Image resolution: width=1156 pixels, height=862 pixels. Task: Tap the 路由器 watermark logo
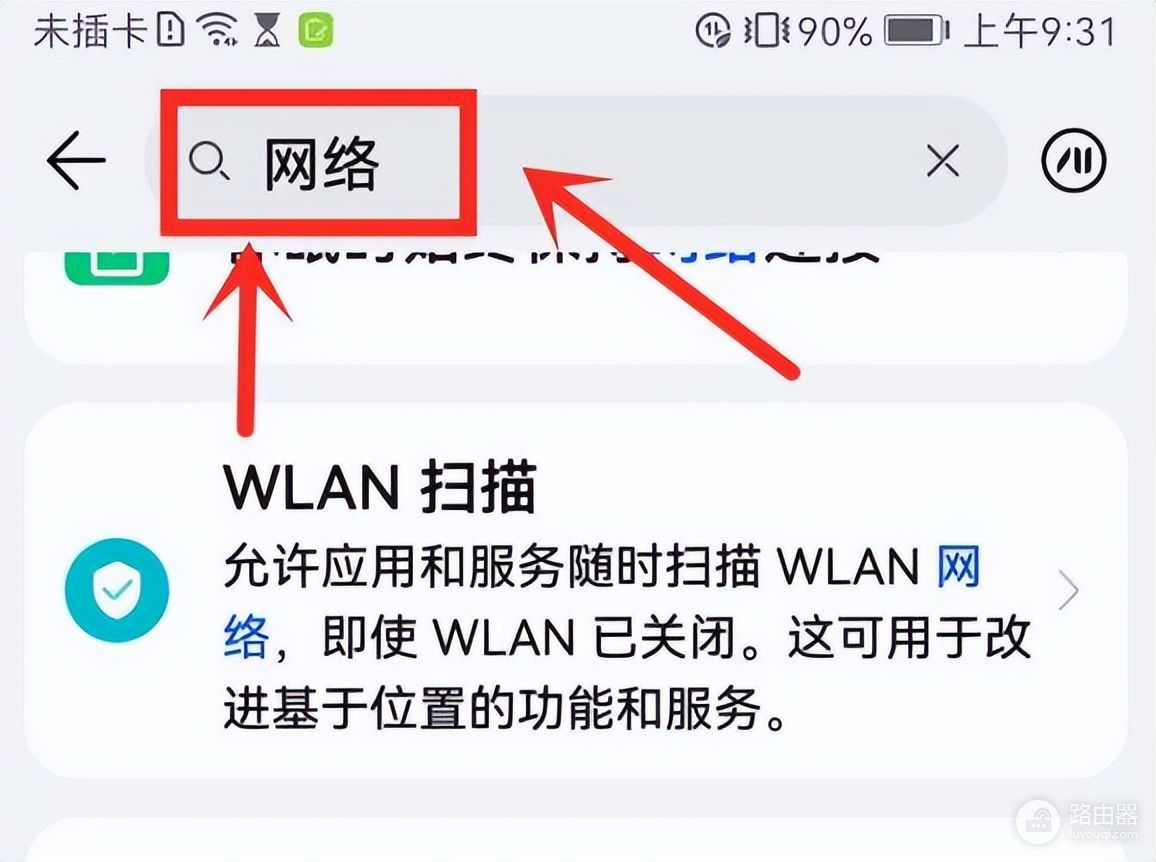point(1078,821)
